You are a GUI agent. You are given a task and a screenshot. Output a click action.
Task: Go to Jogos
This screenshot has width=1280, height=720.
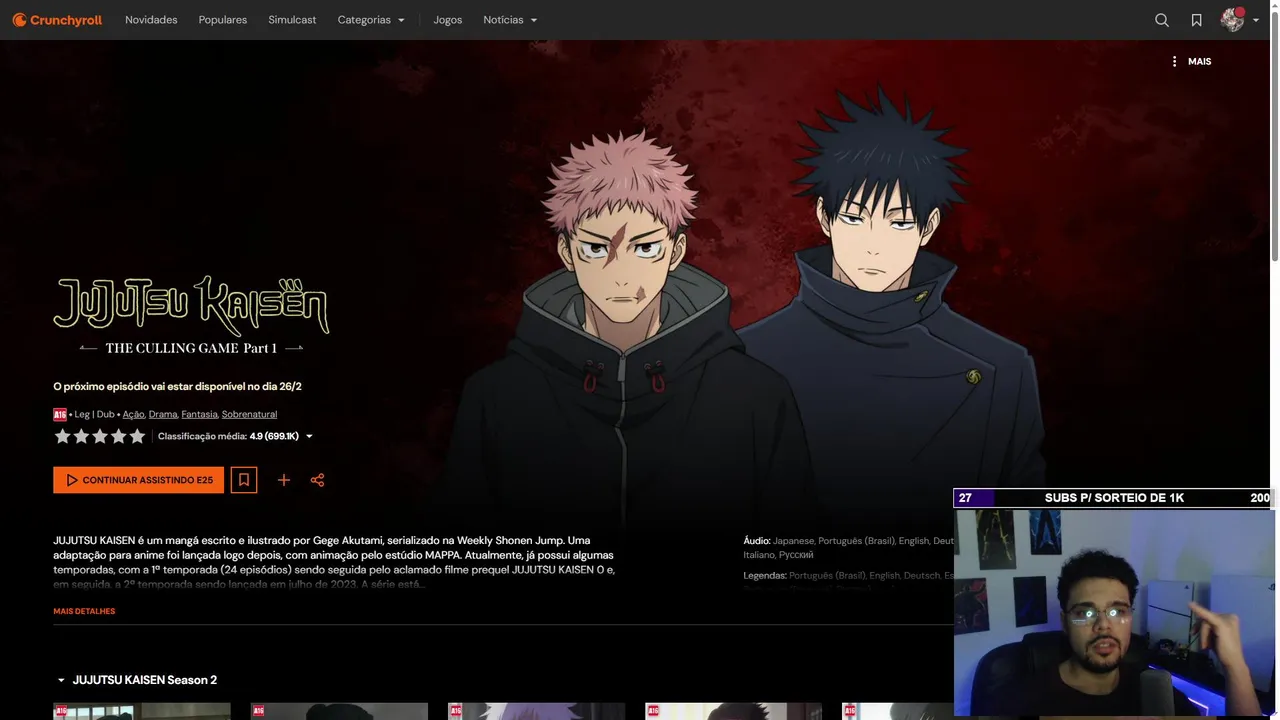pos(448,20)
